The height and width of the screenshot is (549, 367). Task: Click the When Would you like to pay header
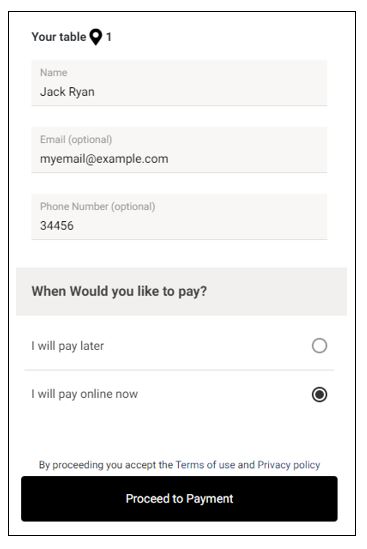click(x=119, y=291)
